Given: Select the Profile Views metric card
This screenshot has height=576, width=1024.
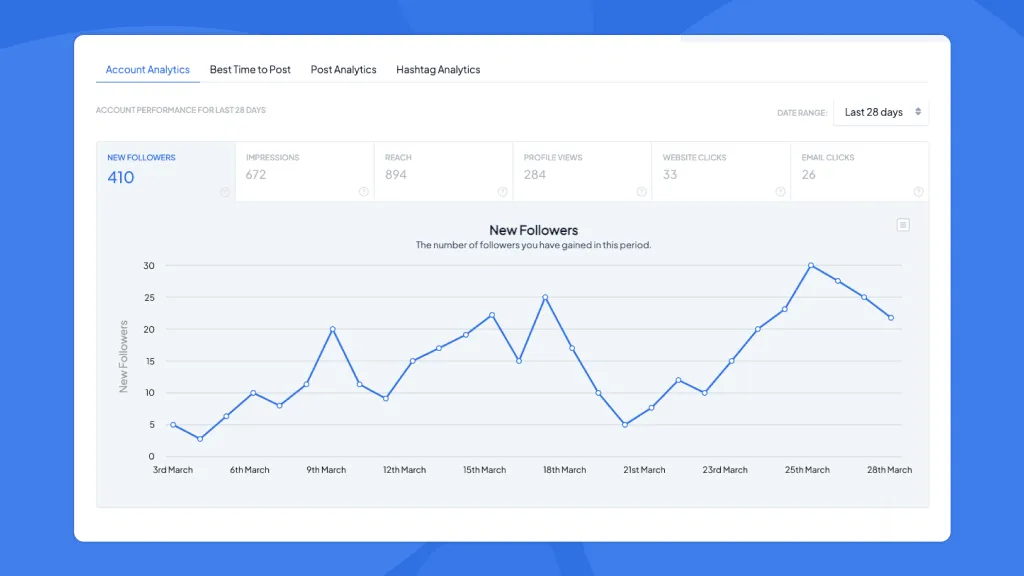Looking at the screenshot, I should point(583,172).
